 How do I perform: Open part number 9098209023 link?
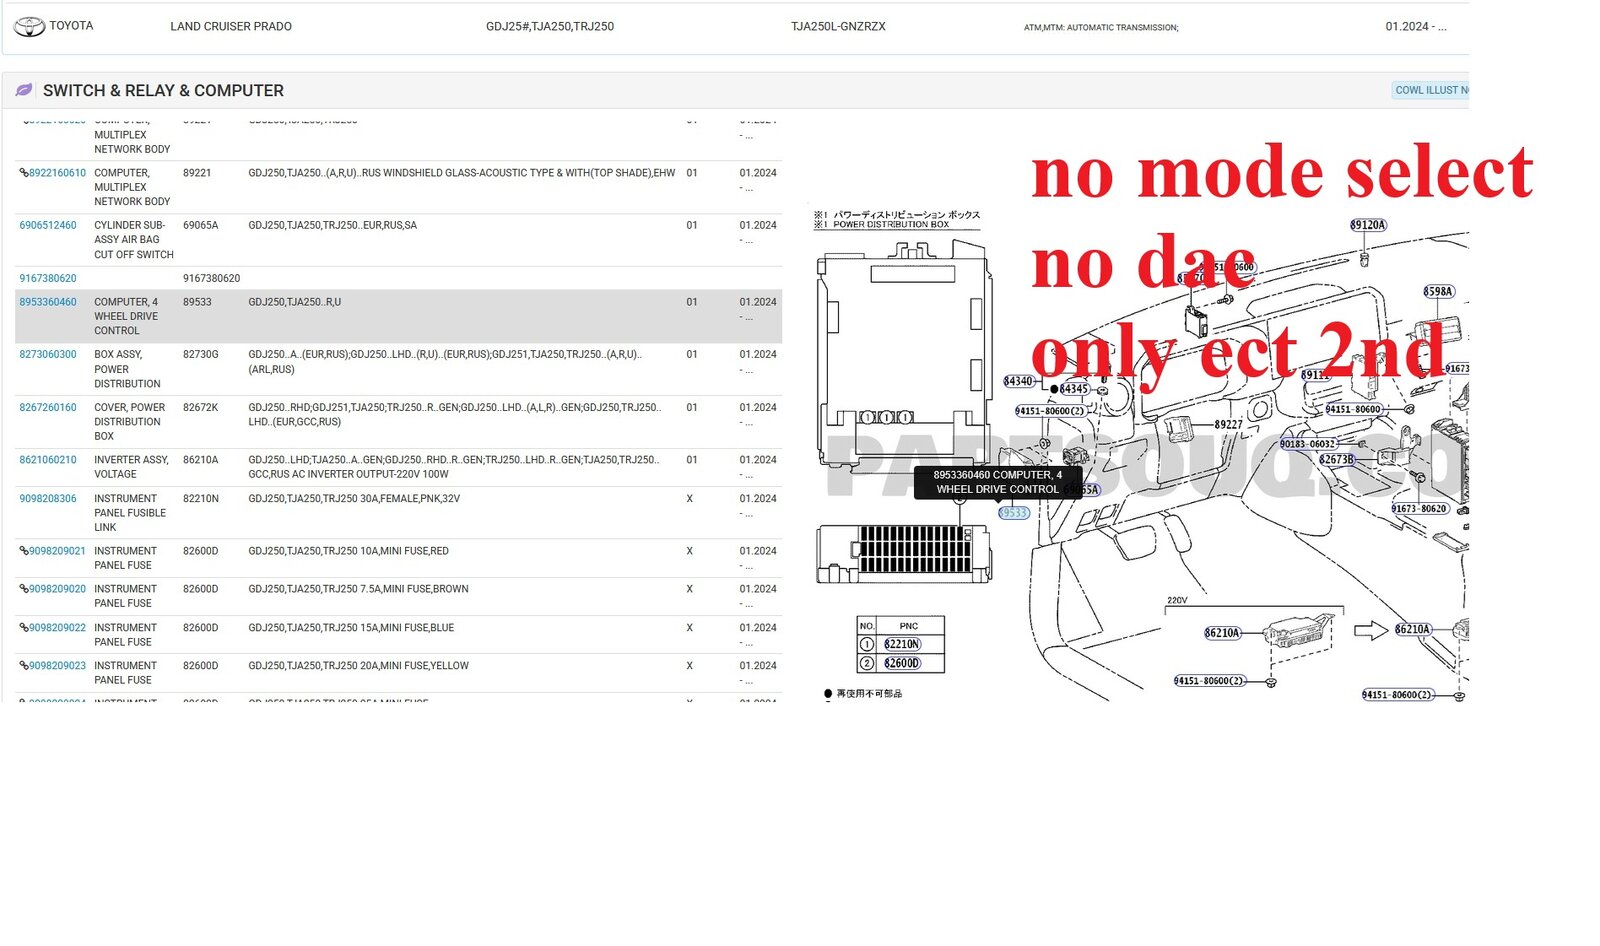(57, 666)
